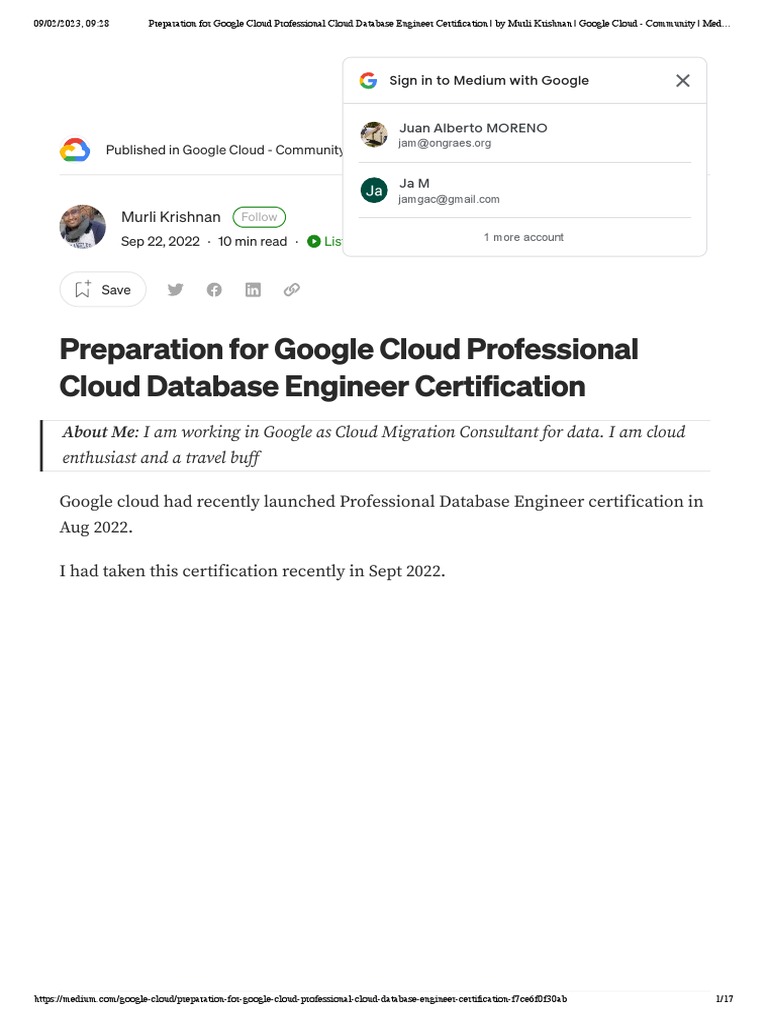Viewport: 768px width, 1024px height.
Task: Open Murli Krishnan's author profile link
Action: pyautogui.click(x=171, y=217)
